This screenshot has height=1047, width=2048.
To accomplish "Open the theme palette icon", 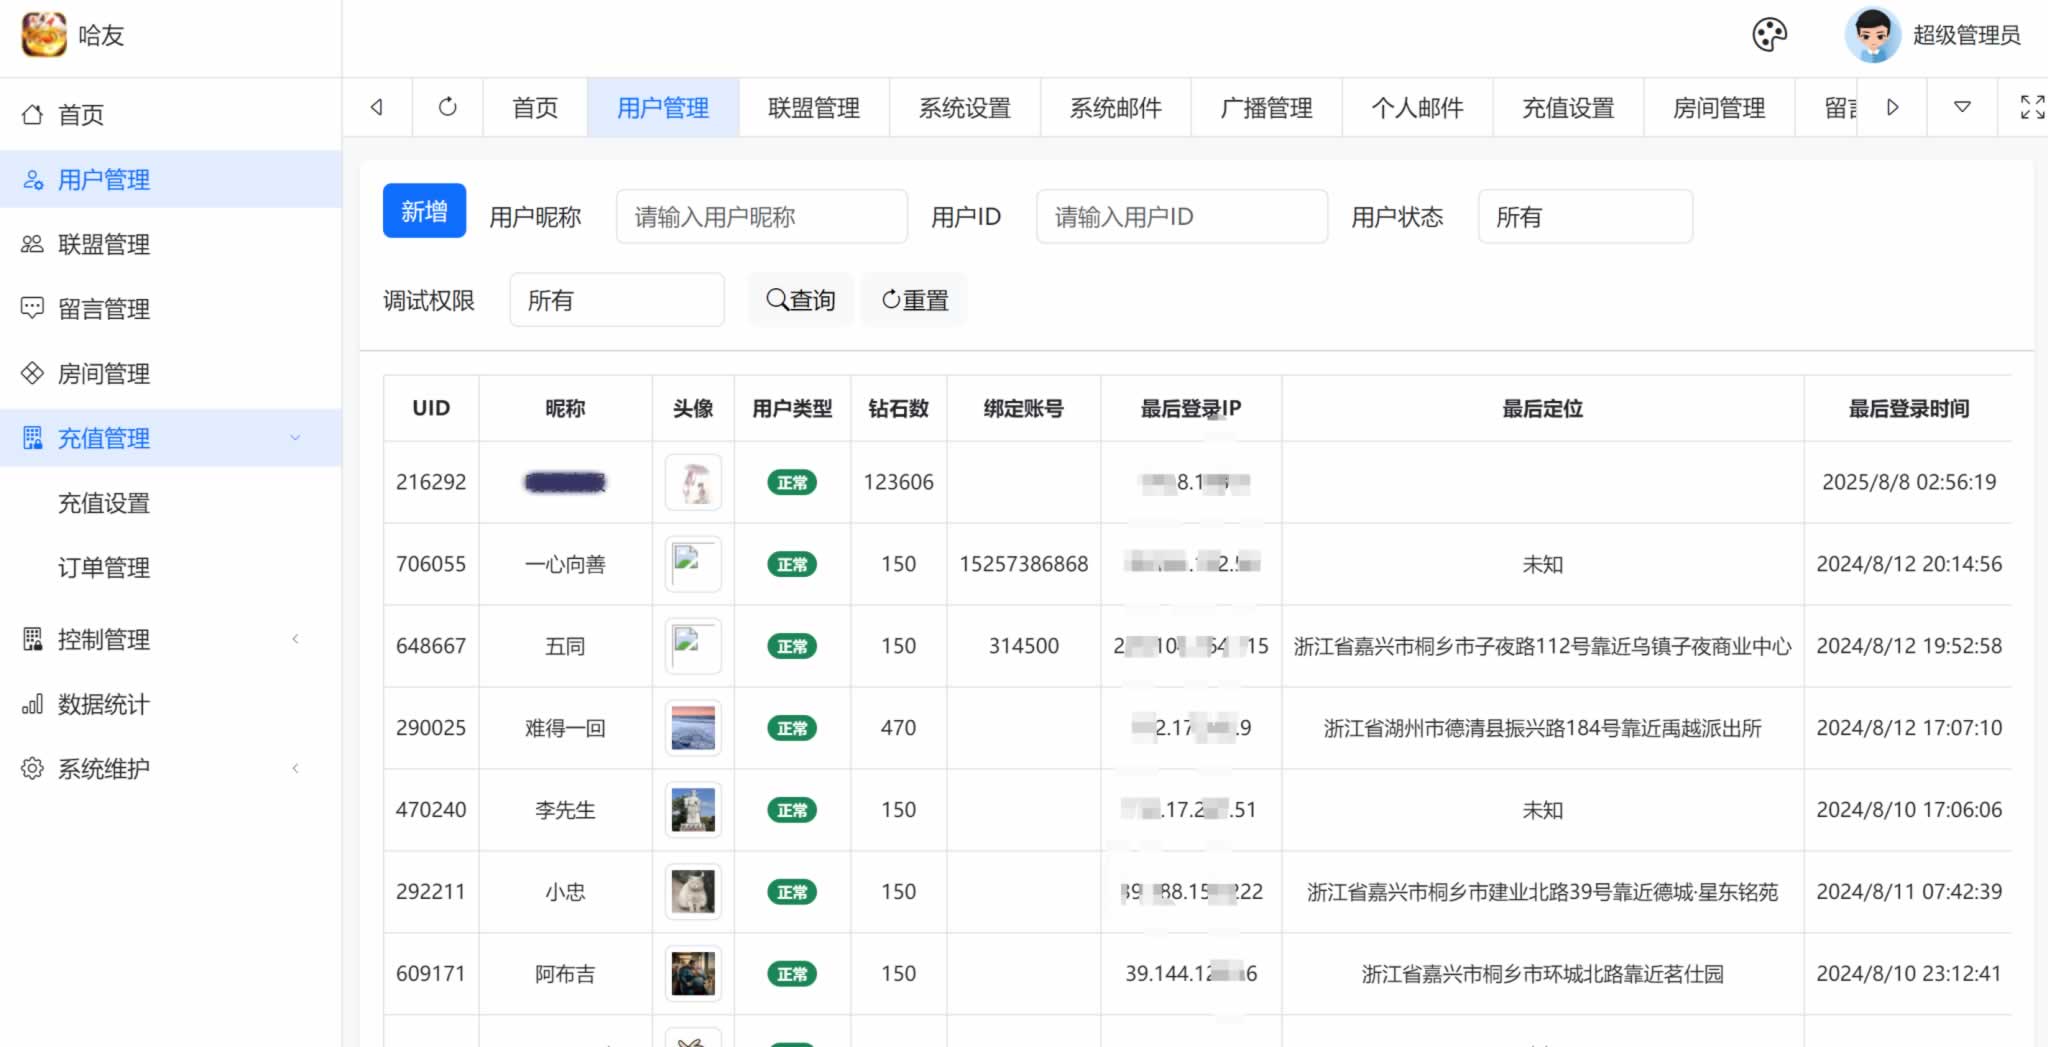I will pyautogui.click(x=1769, y=35).
